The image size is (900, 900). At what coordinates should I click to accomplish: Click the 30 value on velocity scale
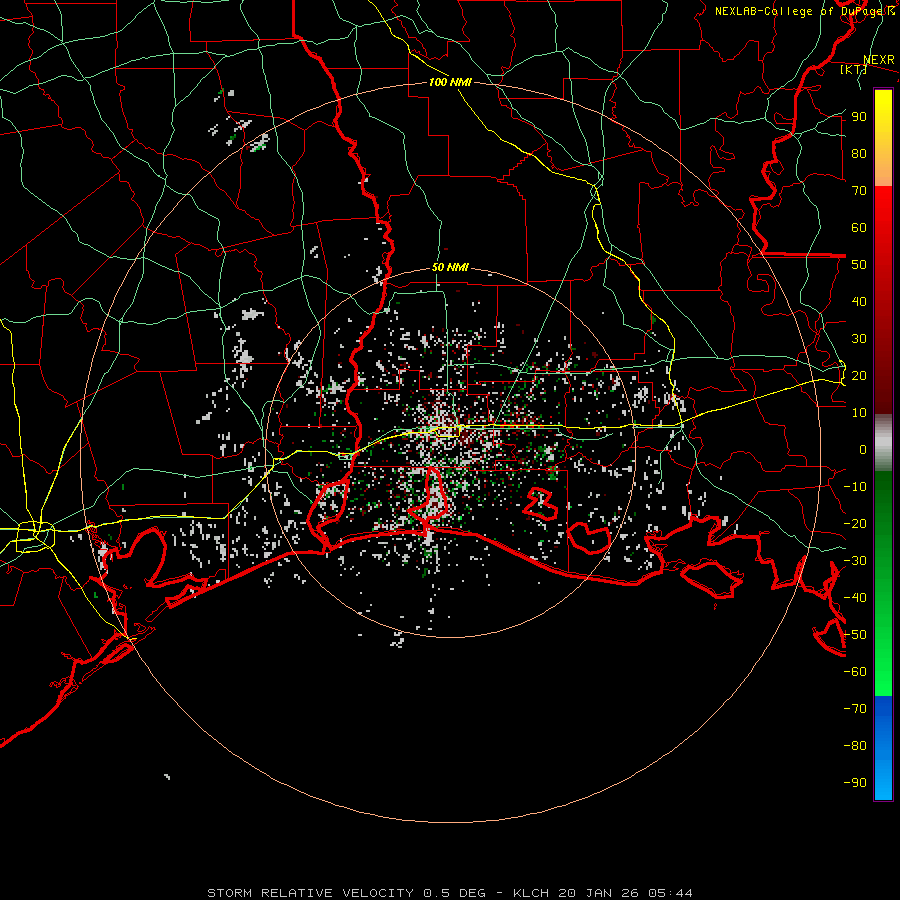859,339
